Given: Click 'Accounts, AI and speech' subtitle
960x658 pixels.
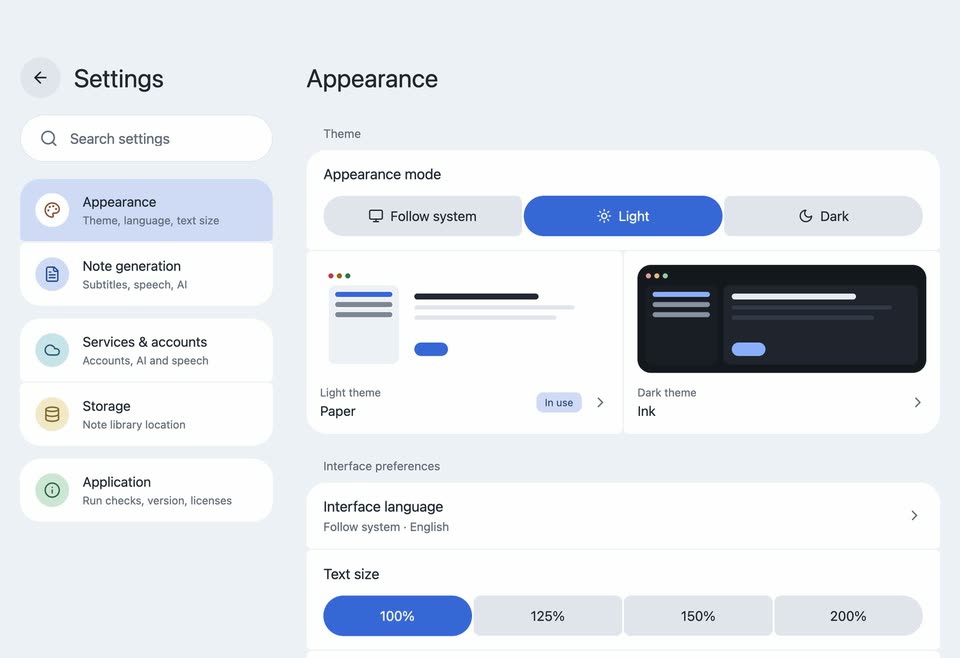Looking at the screenshot, I should click(145, 361).
